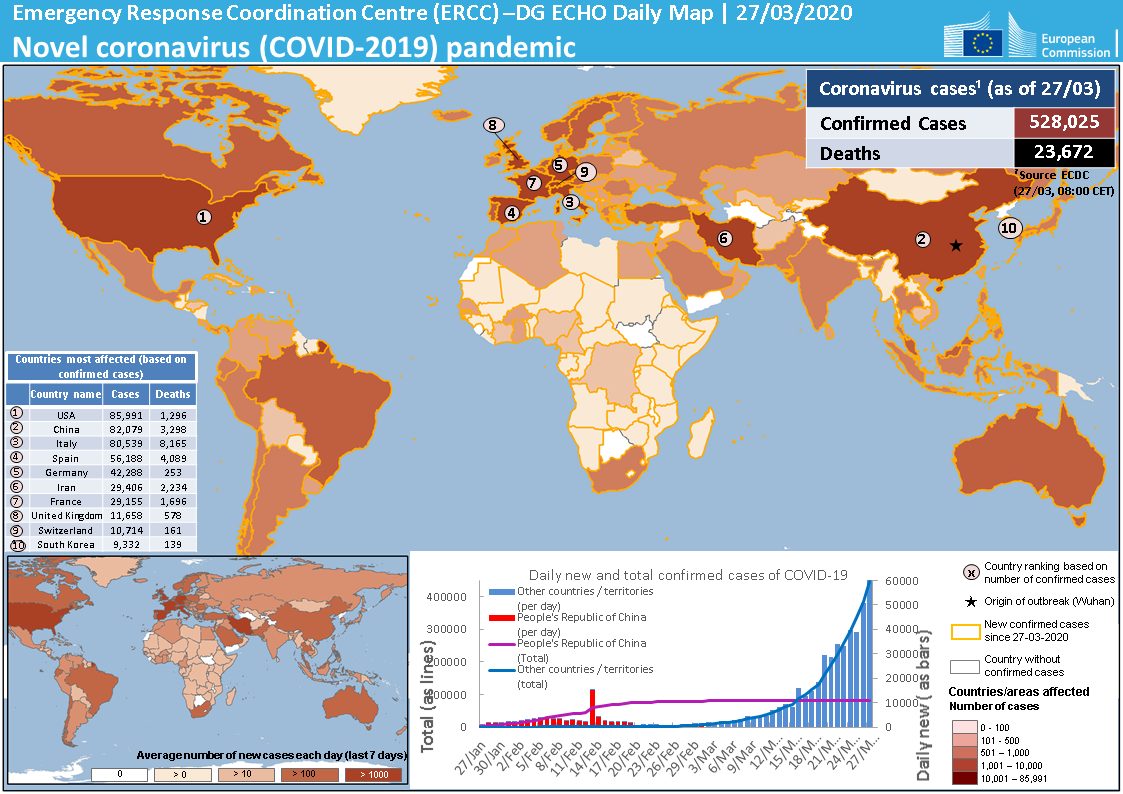1123x794 pixels.
Task: Click the 'Country without confirmed cases' legend box
Action: [x=966, y=666]
